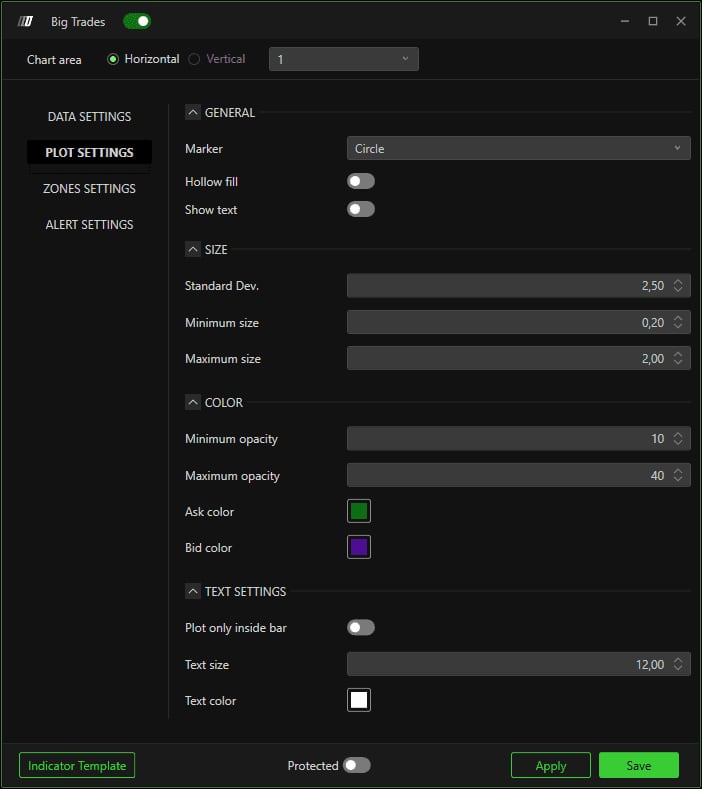Minimize the Big Trades settings window
This screenshot has width=702, height=789.
pos(625,21)
